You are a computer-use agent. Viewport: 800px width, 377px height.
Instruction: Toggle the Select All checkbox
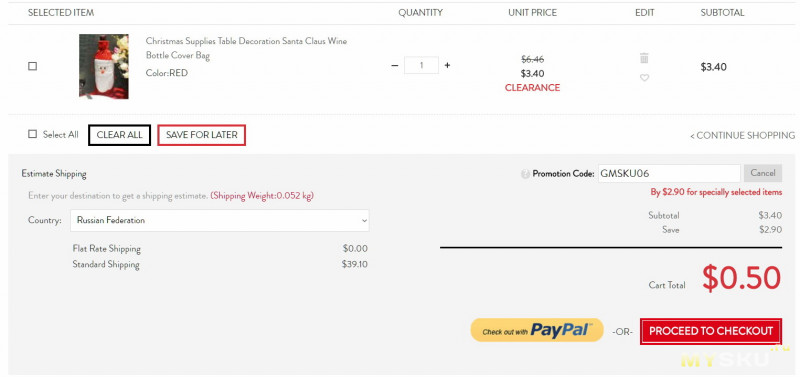(x=33, y=134)
